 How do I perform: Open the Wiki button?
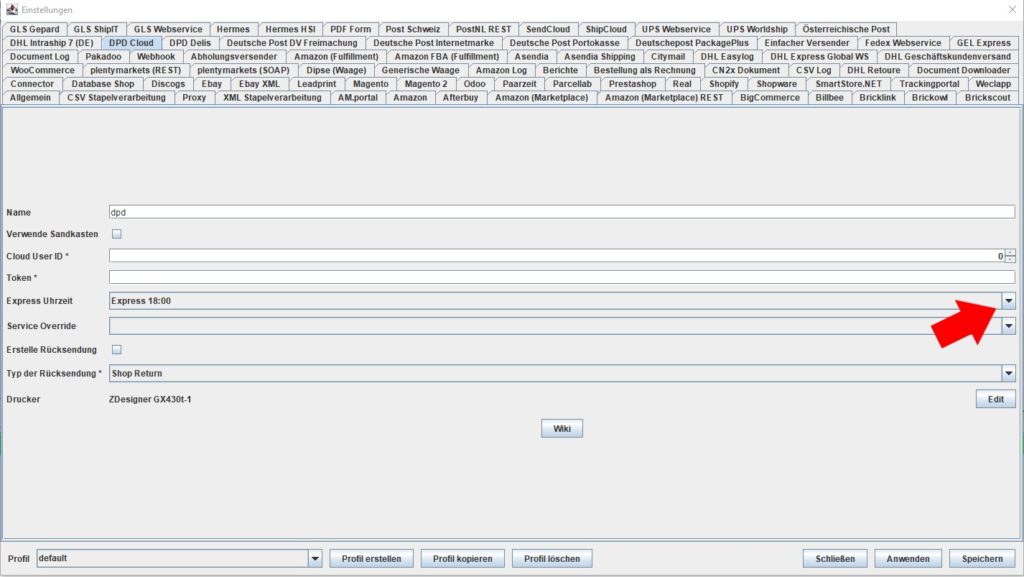(x=562, y=429)
